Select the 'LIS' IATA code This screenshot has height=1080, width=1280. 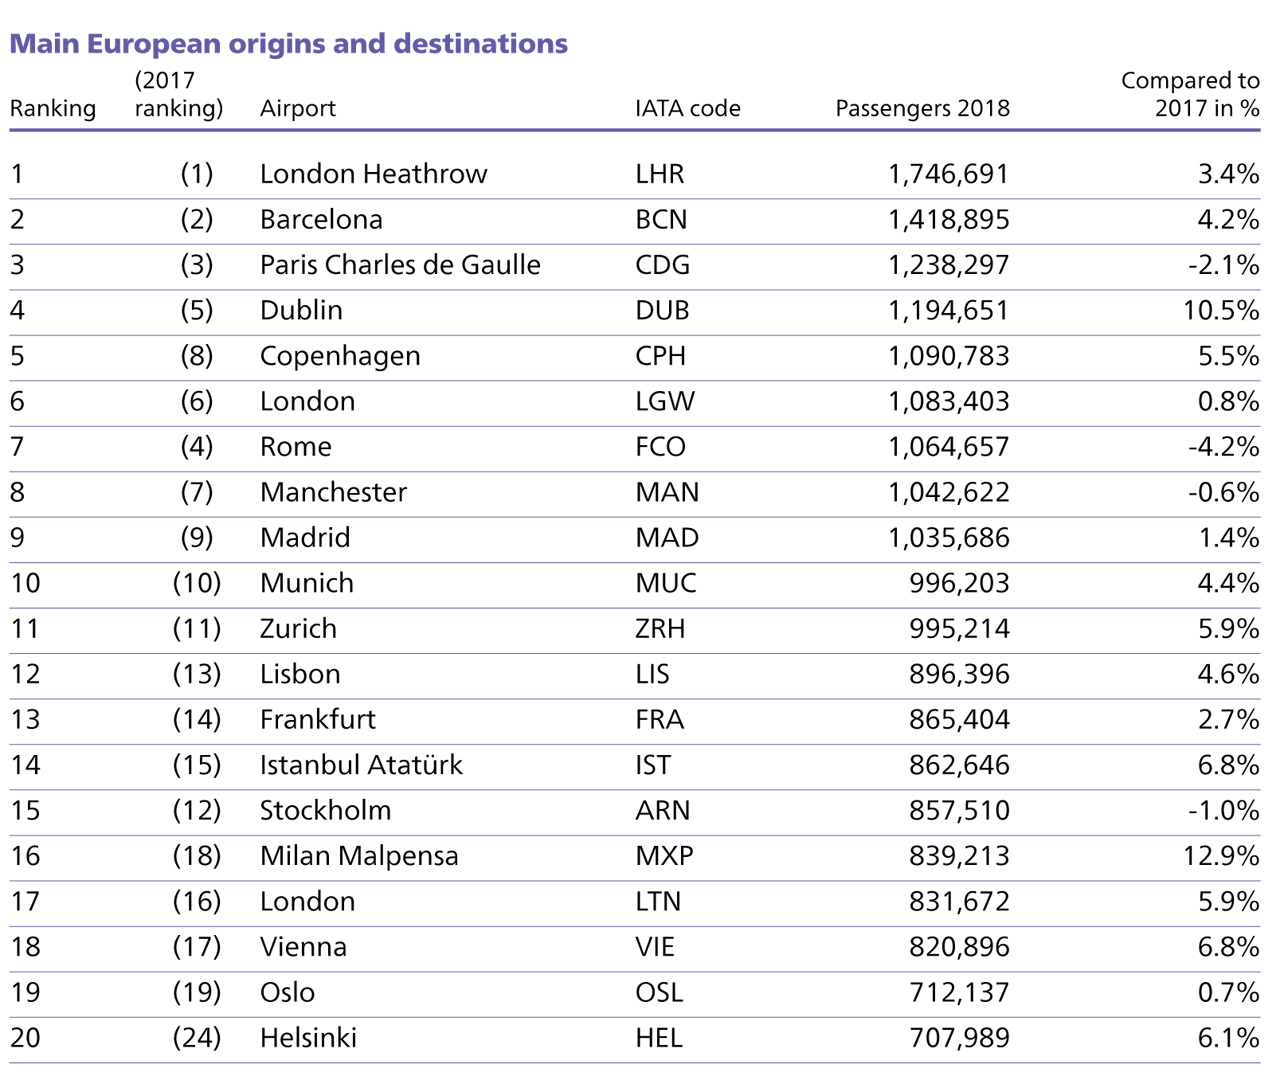(653, 674)
